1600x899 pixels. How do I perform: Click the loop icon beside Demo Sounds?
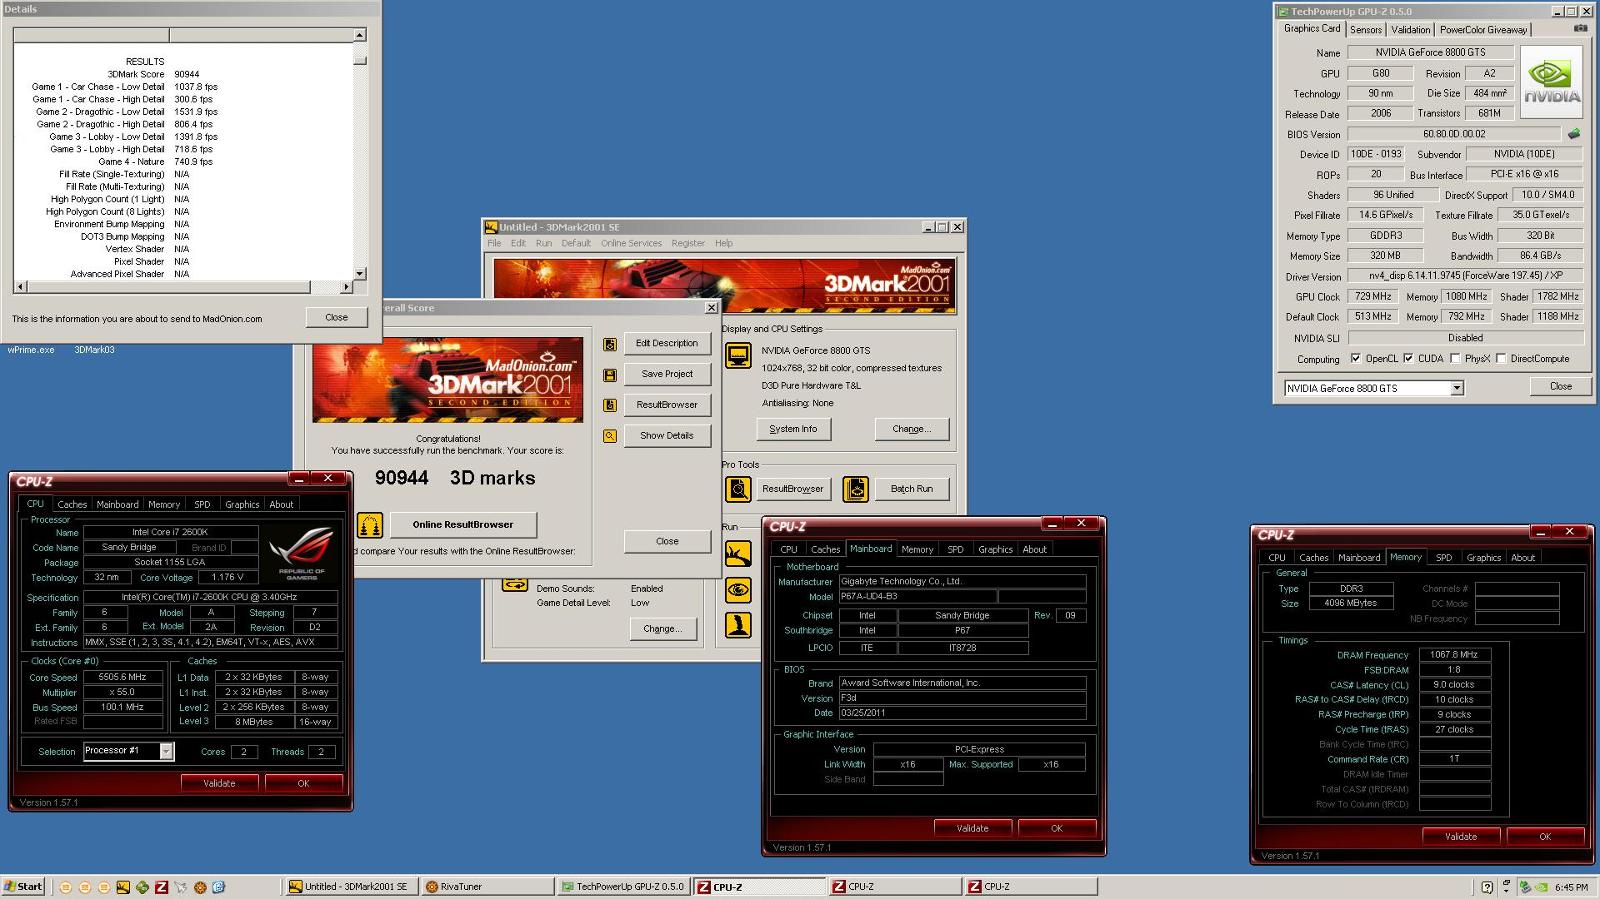(x=515, y=584)
